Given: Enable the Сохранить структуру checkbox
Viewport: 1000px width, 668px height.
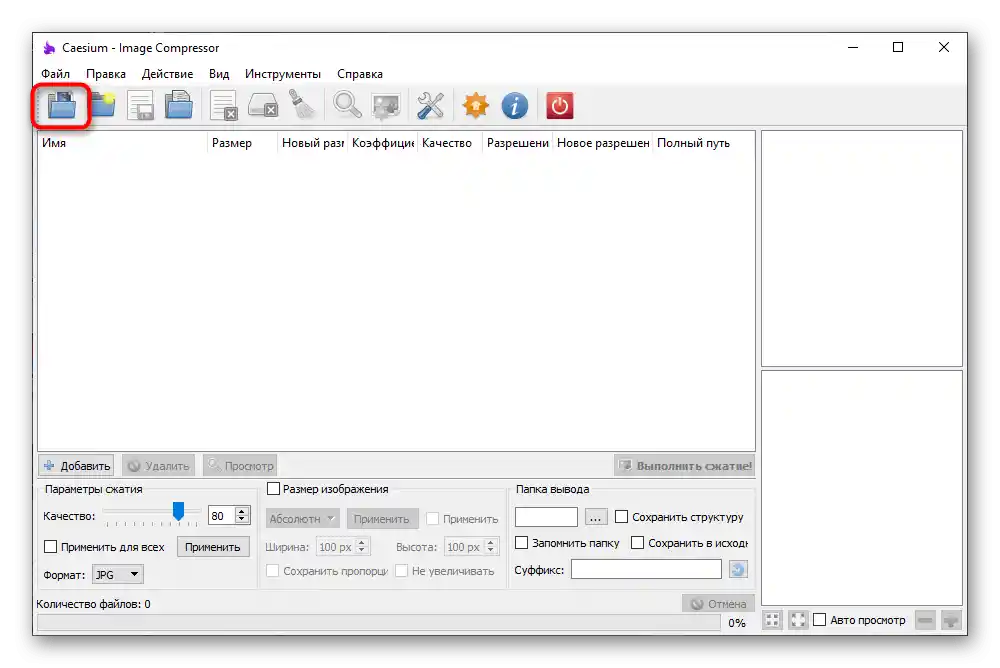Looking at the screenshot, I should click(x=621, y=517).
